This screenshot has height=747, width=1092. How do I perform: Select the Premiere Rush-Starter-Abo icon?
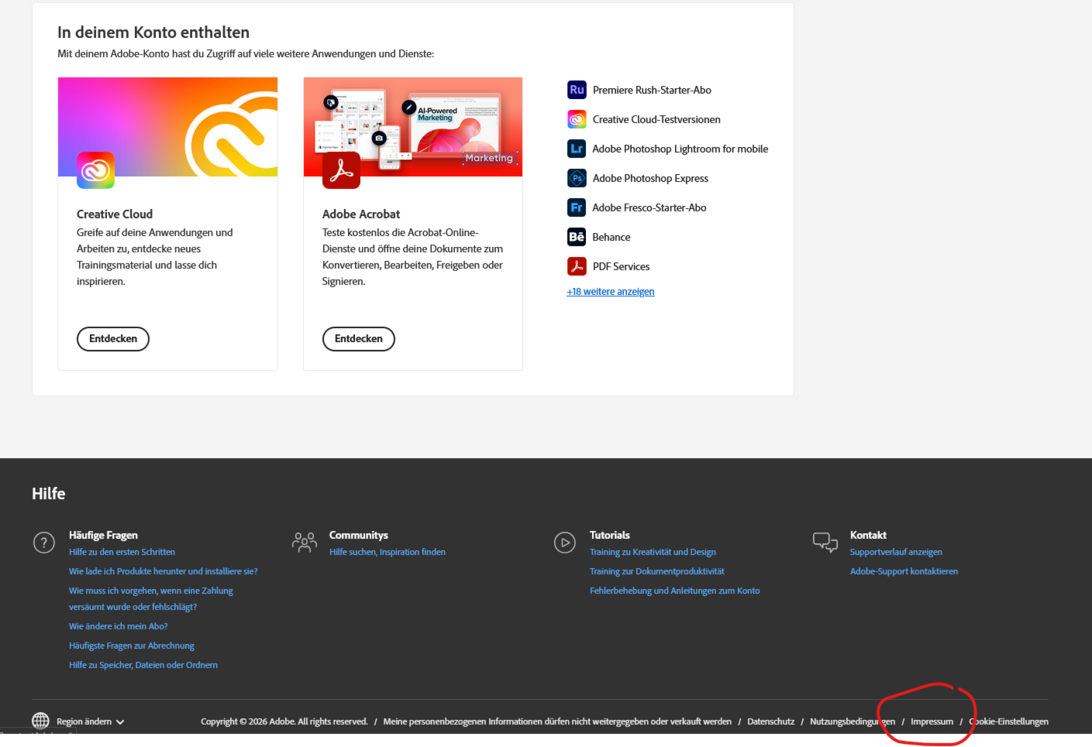tap(577, 89)
